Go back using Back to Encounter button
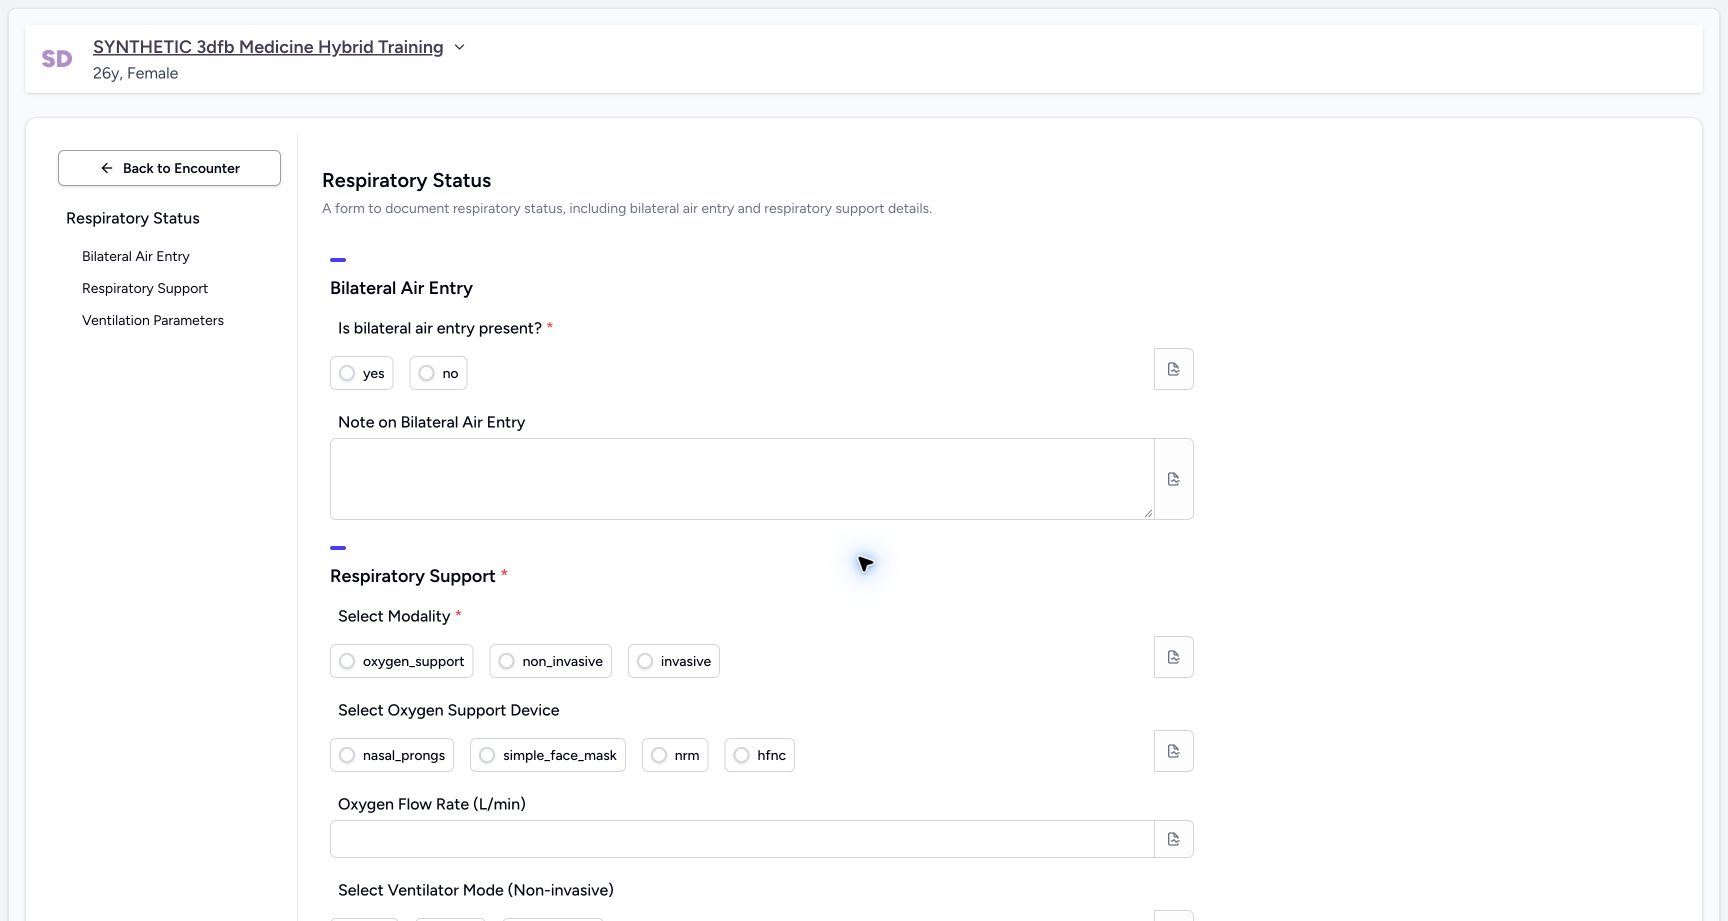Image resolution: width=1728 pixels, height=921 pixels. click(169, 168)
